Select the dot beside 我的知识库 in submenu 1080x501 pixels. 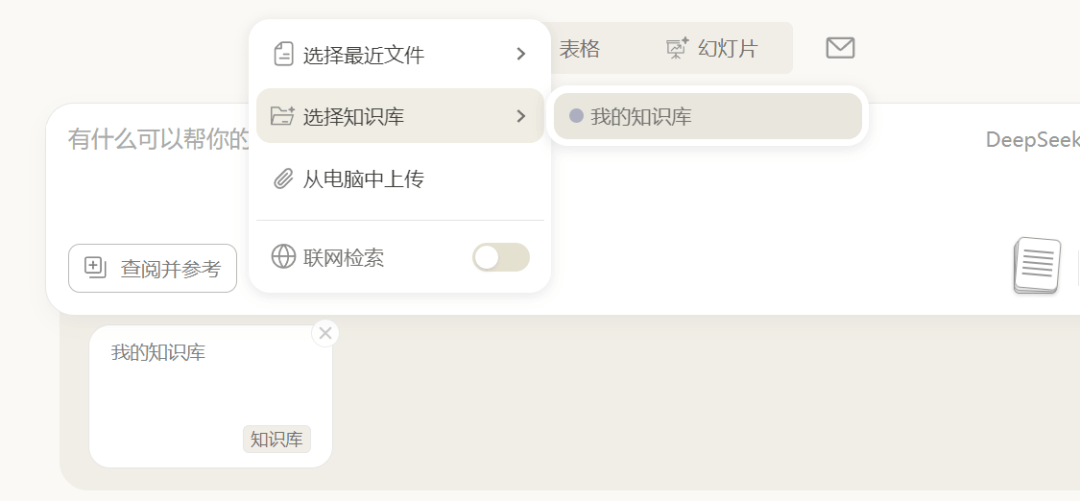(576, 116)
